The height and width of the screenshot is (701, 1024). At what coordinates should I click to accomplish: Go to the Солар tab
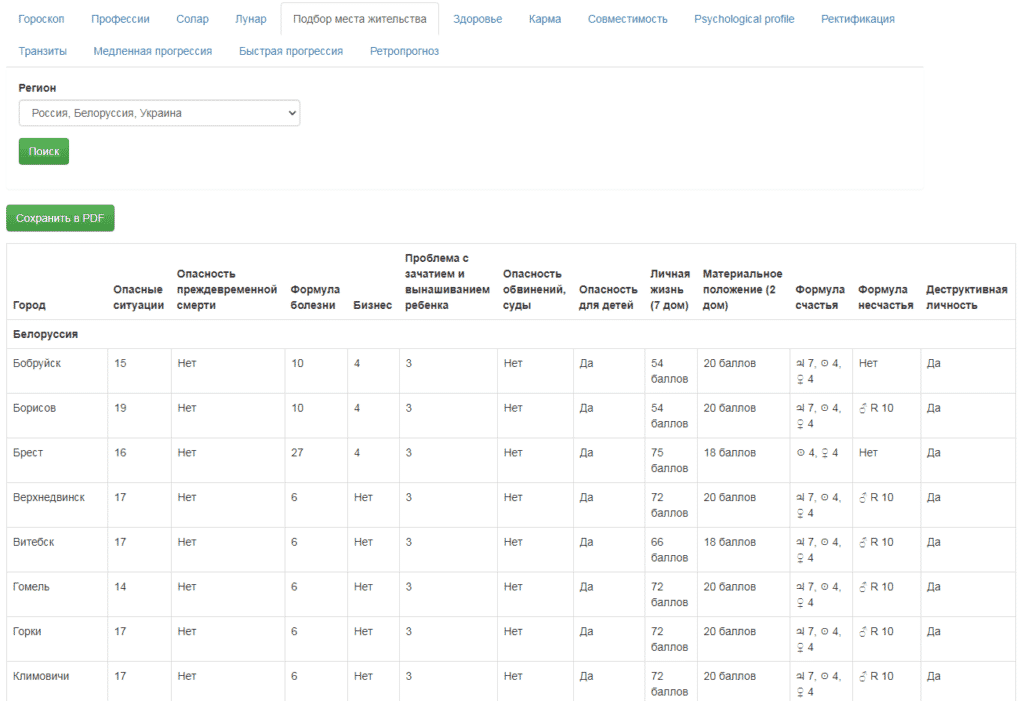192,19
